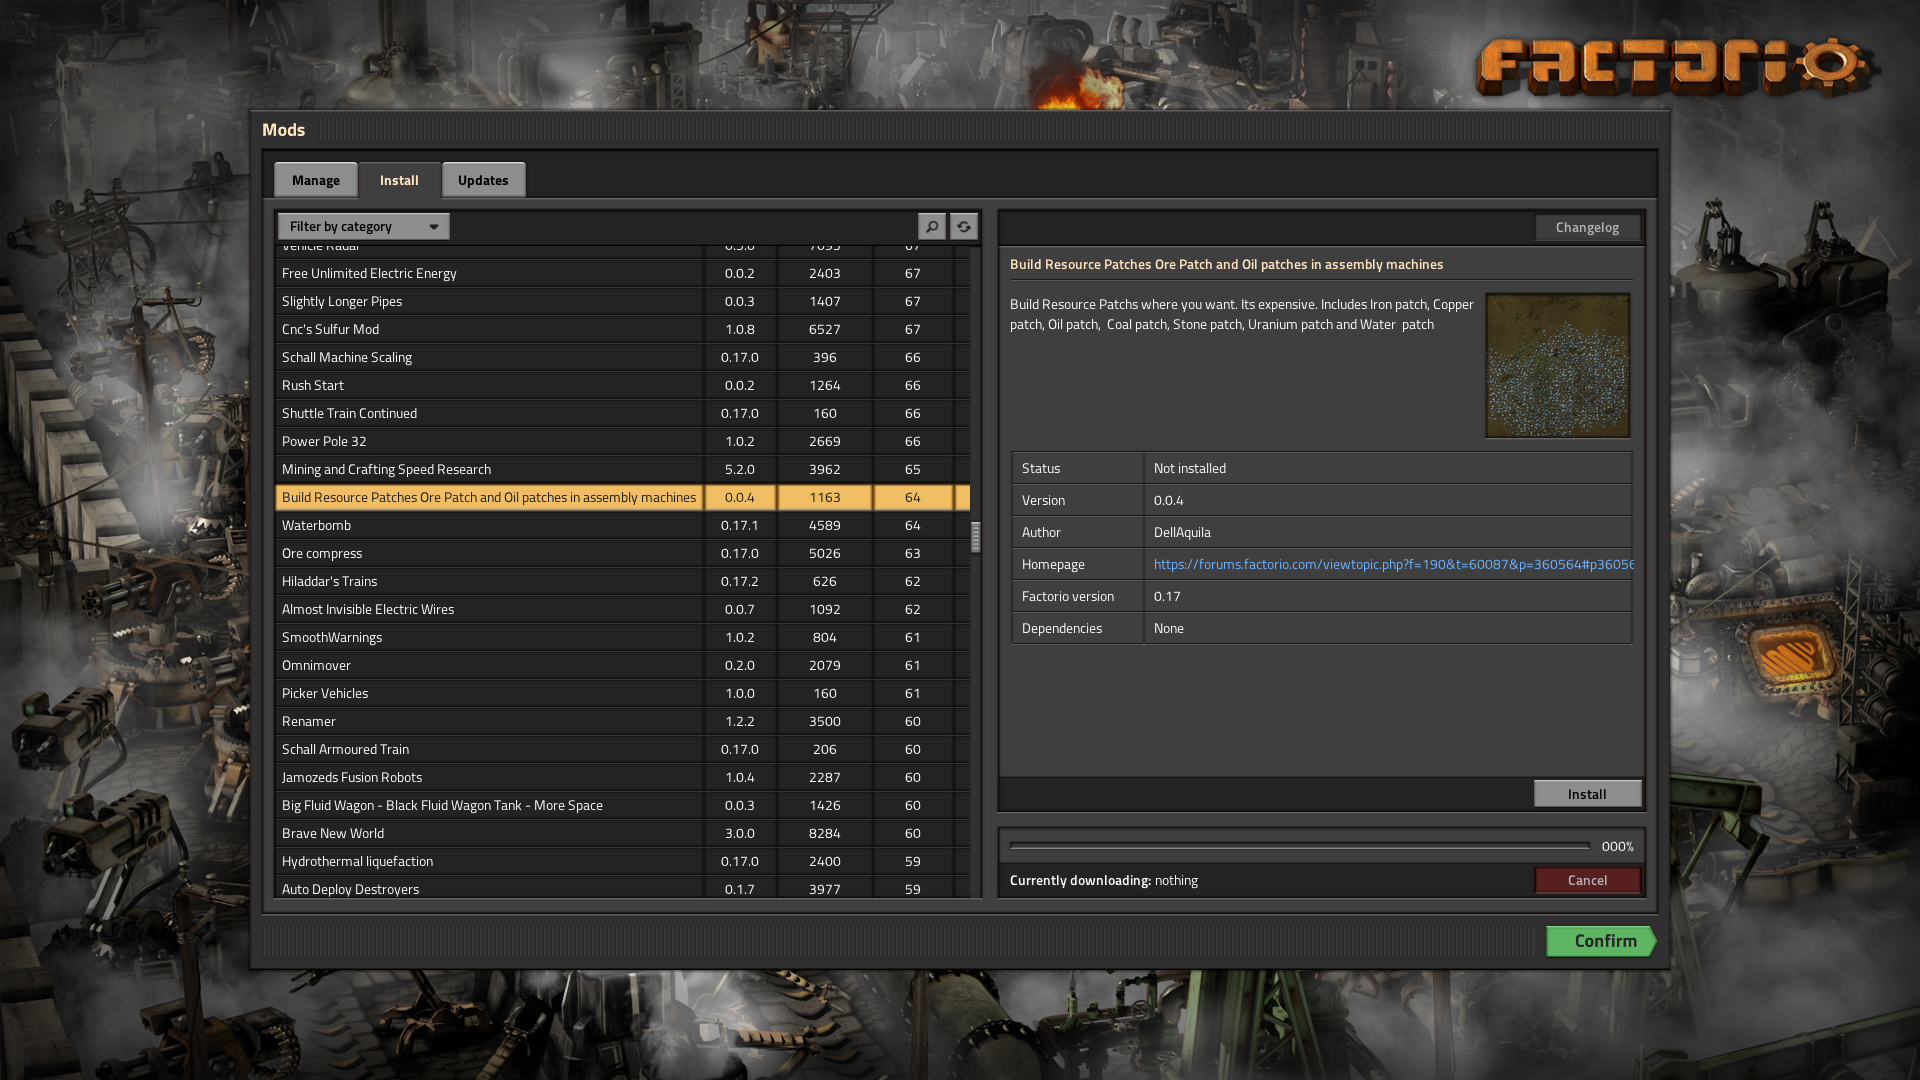Click the 8284 downloads cell
The width and height of the screenshot is (1920, 1080).
[x=825, y=833]
